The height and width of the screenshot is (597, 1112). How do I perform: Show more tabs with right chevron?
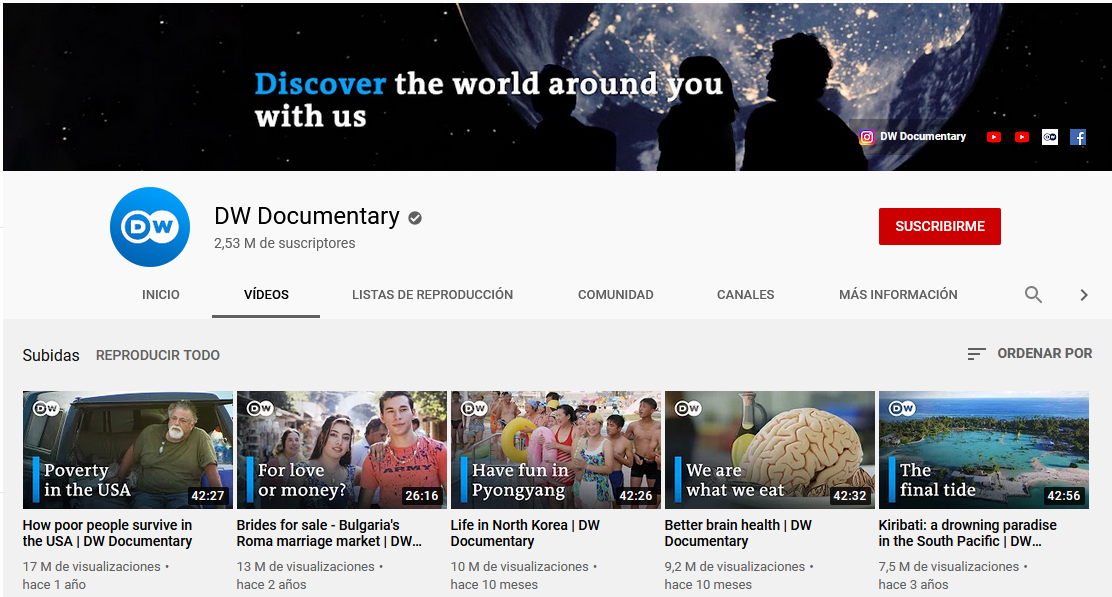(x=1084, y=294)
